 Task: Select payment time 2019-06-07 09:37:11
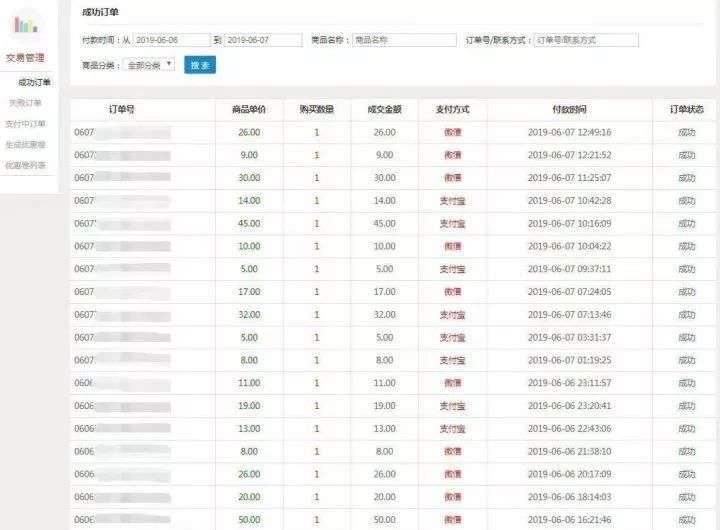(569, 269)
